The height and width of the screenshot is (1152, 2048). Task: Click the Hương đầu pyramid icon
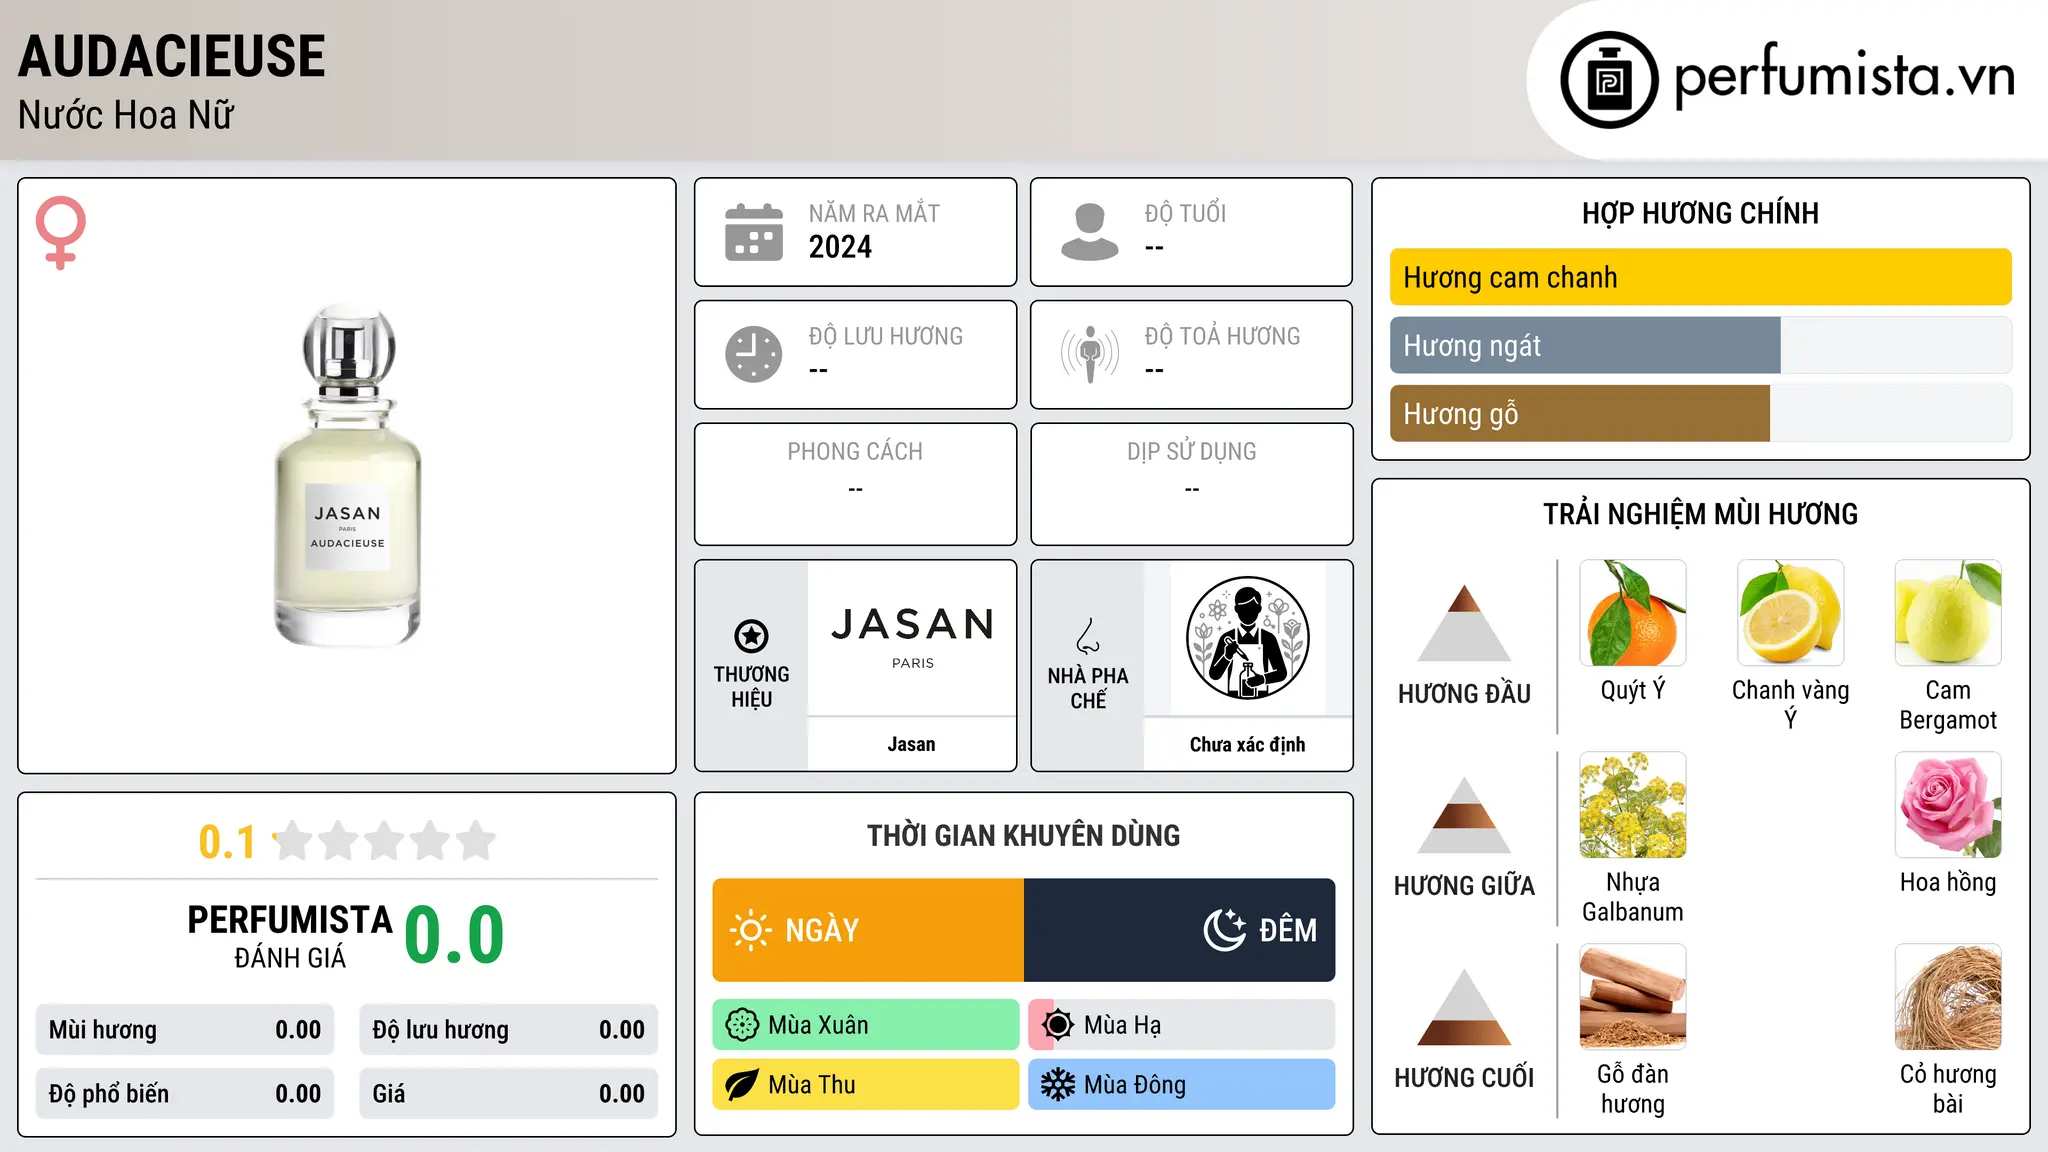1464,622
